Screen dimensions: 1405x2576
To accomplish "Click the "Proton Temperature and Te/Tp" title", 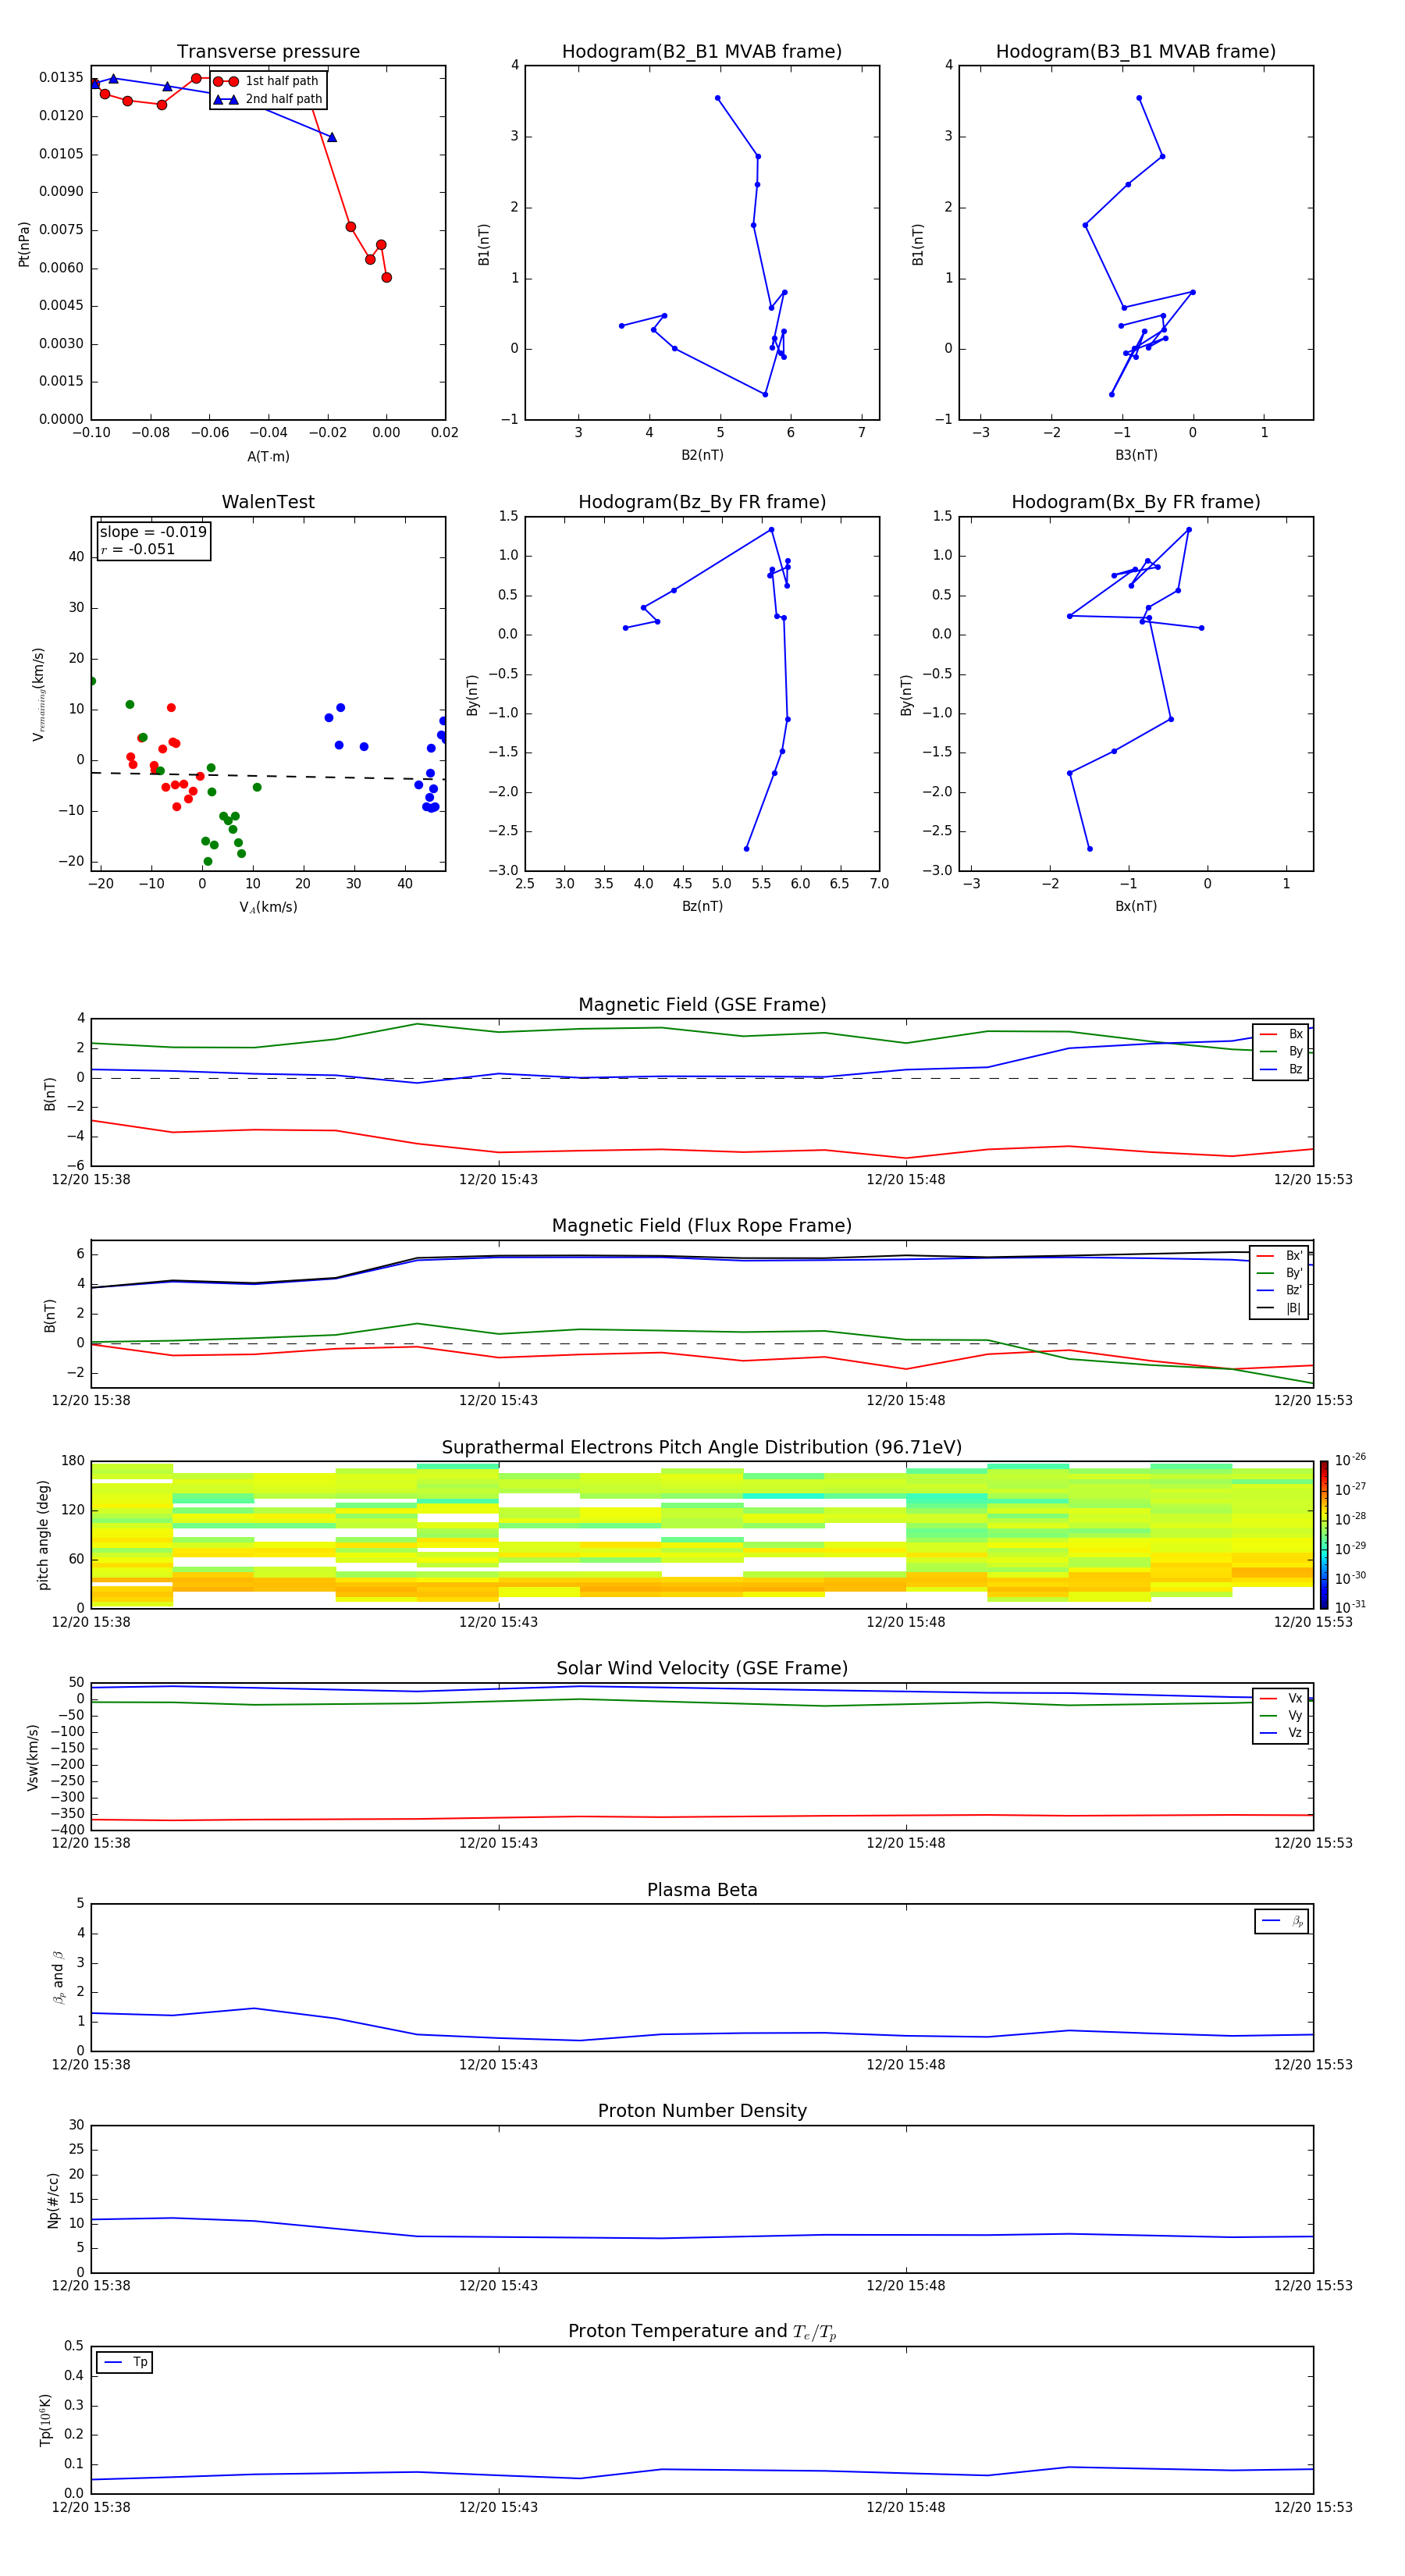I will click(x=702, y=2332).
